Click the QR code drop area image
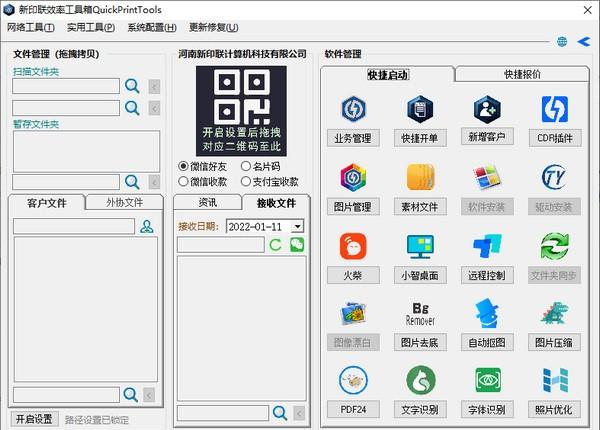Screen dimensions: 600x430 (241, 111)
